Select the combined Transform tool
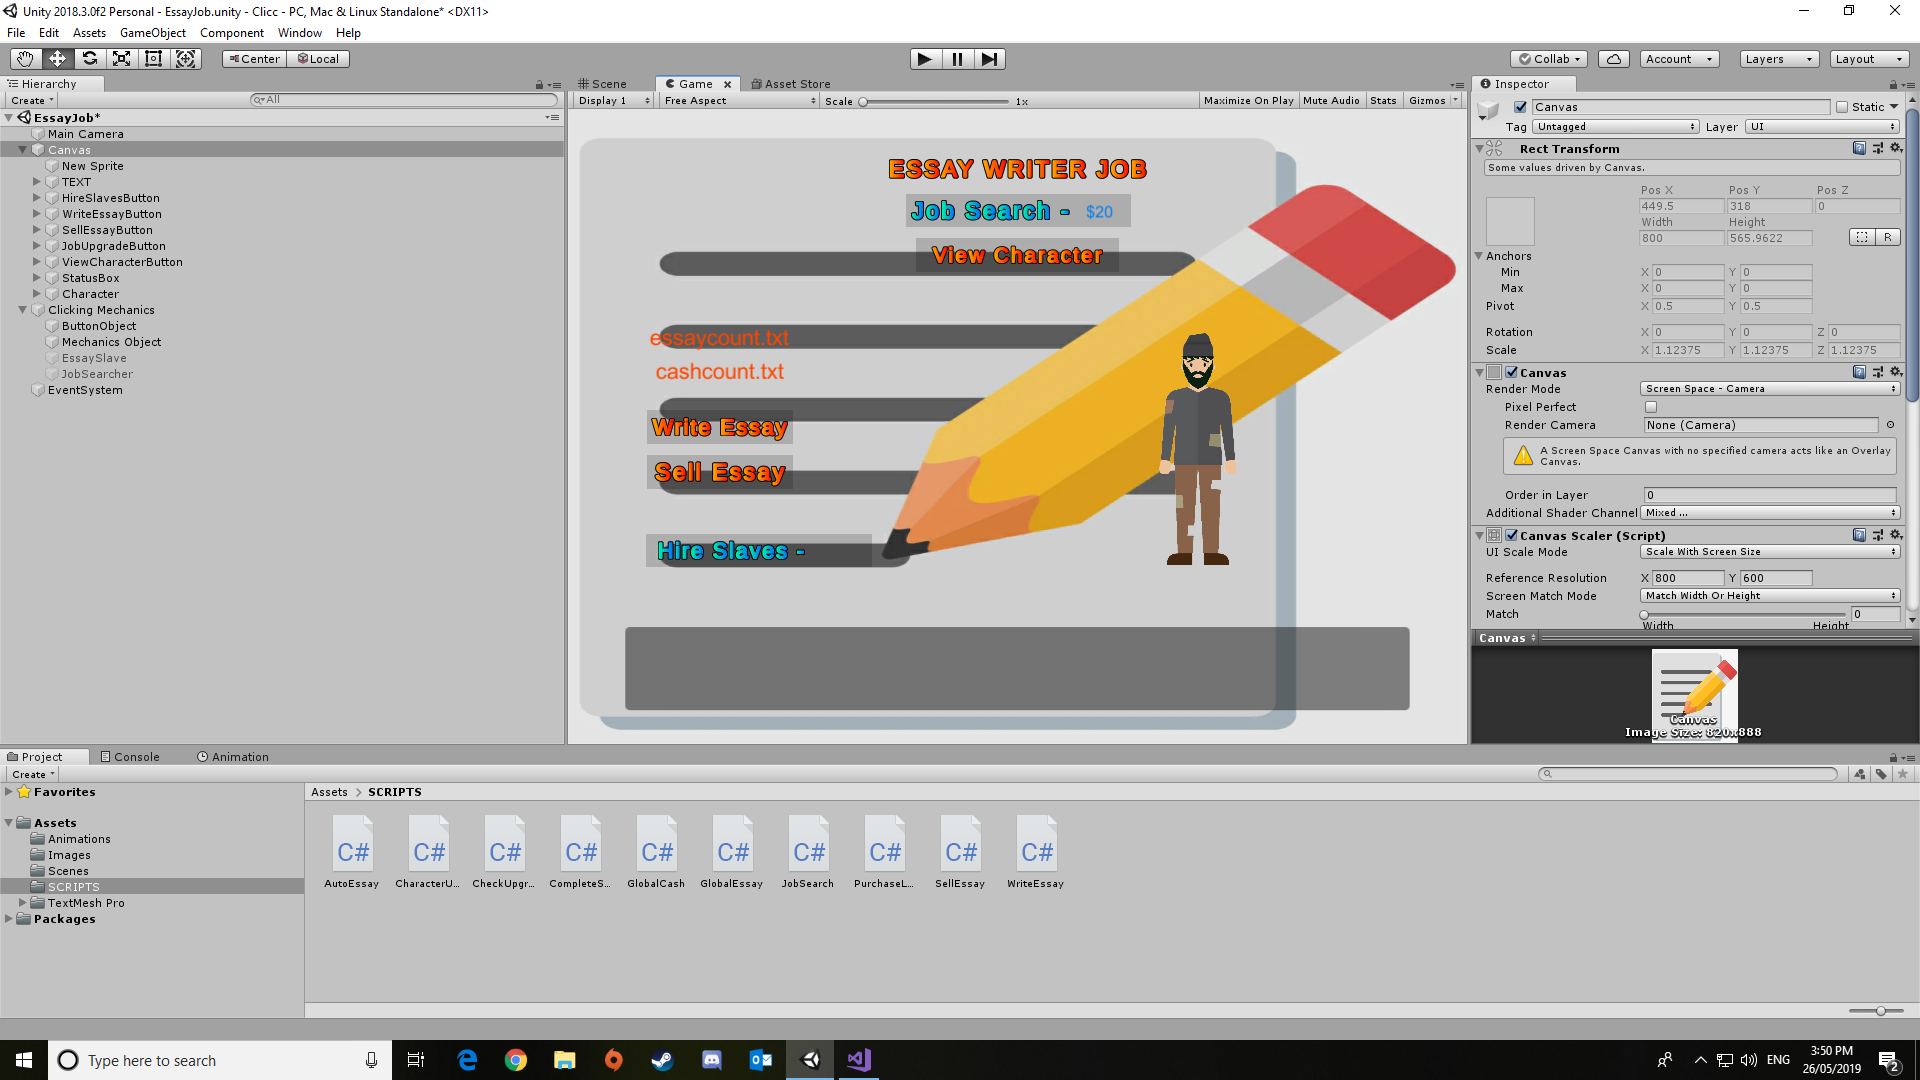The height and width of the screenshot is (1080, 1920). pos(185,59)
